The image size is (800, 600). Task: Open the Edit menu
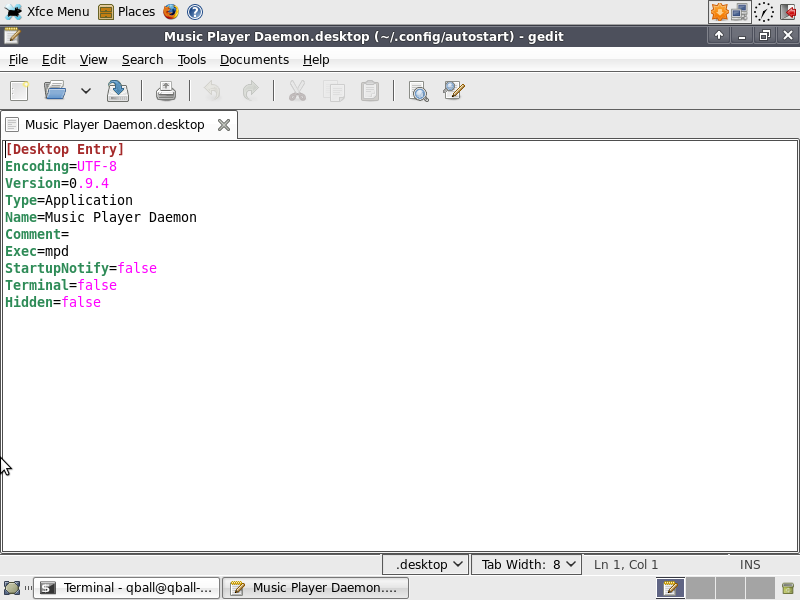tap(54, 60)
